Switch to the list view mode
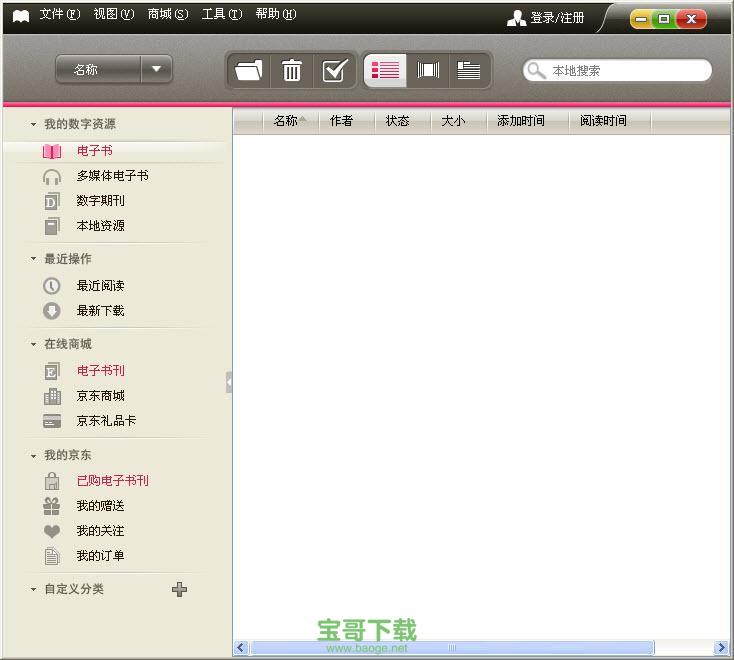 385,70
